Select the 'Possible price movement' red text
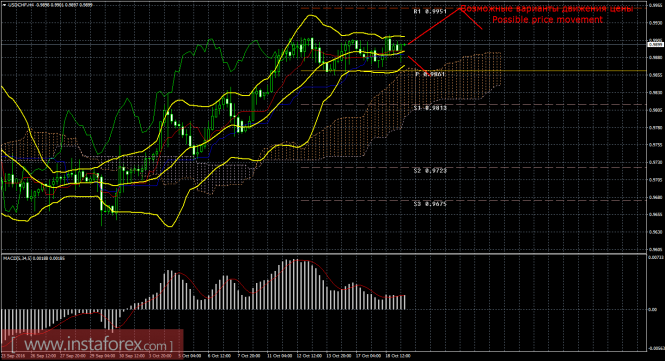Viewport: 665px width, 361px height. click(547, 20)
